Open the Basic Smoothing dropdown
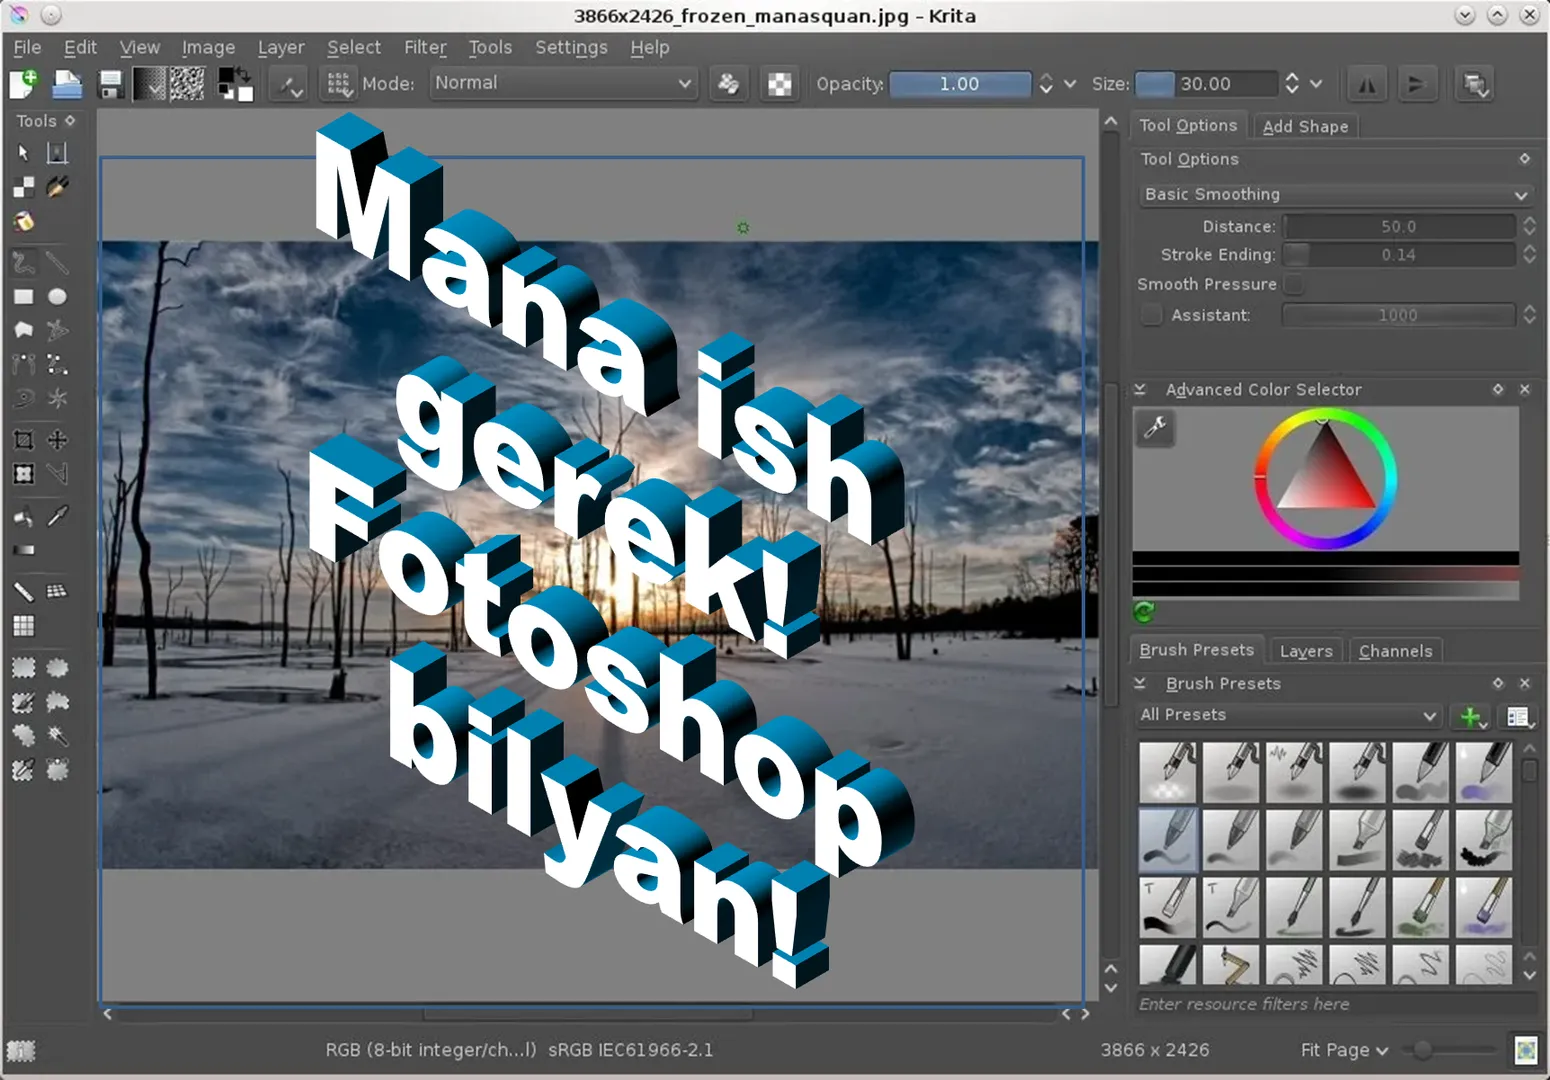The height and width of the screenshot is (1080, 1550). coord(1336,194)
